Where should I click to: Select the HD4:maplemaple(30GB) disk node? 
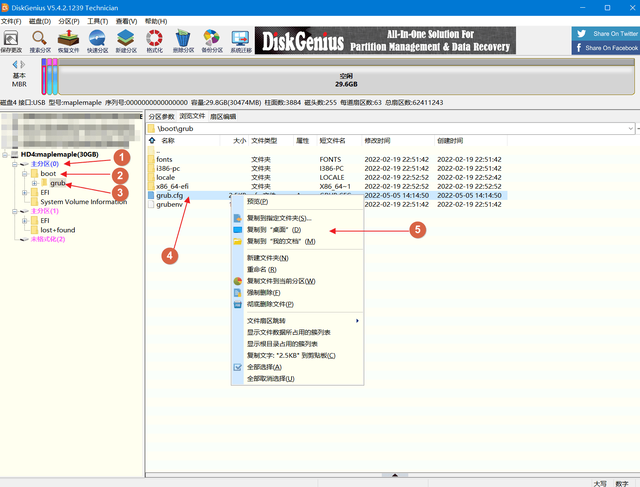[x=60, y=154]
